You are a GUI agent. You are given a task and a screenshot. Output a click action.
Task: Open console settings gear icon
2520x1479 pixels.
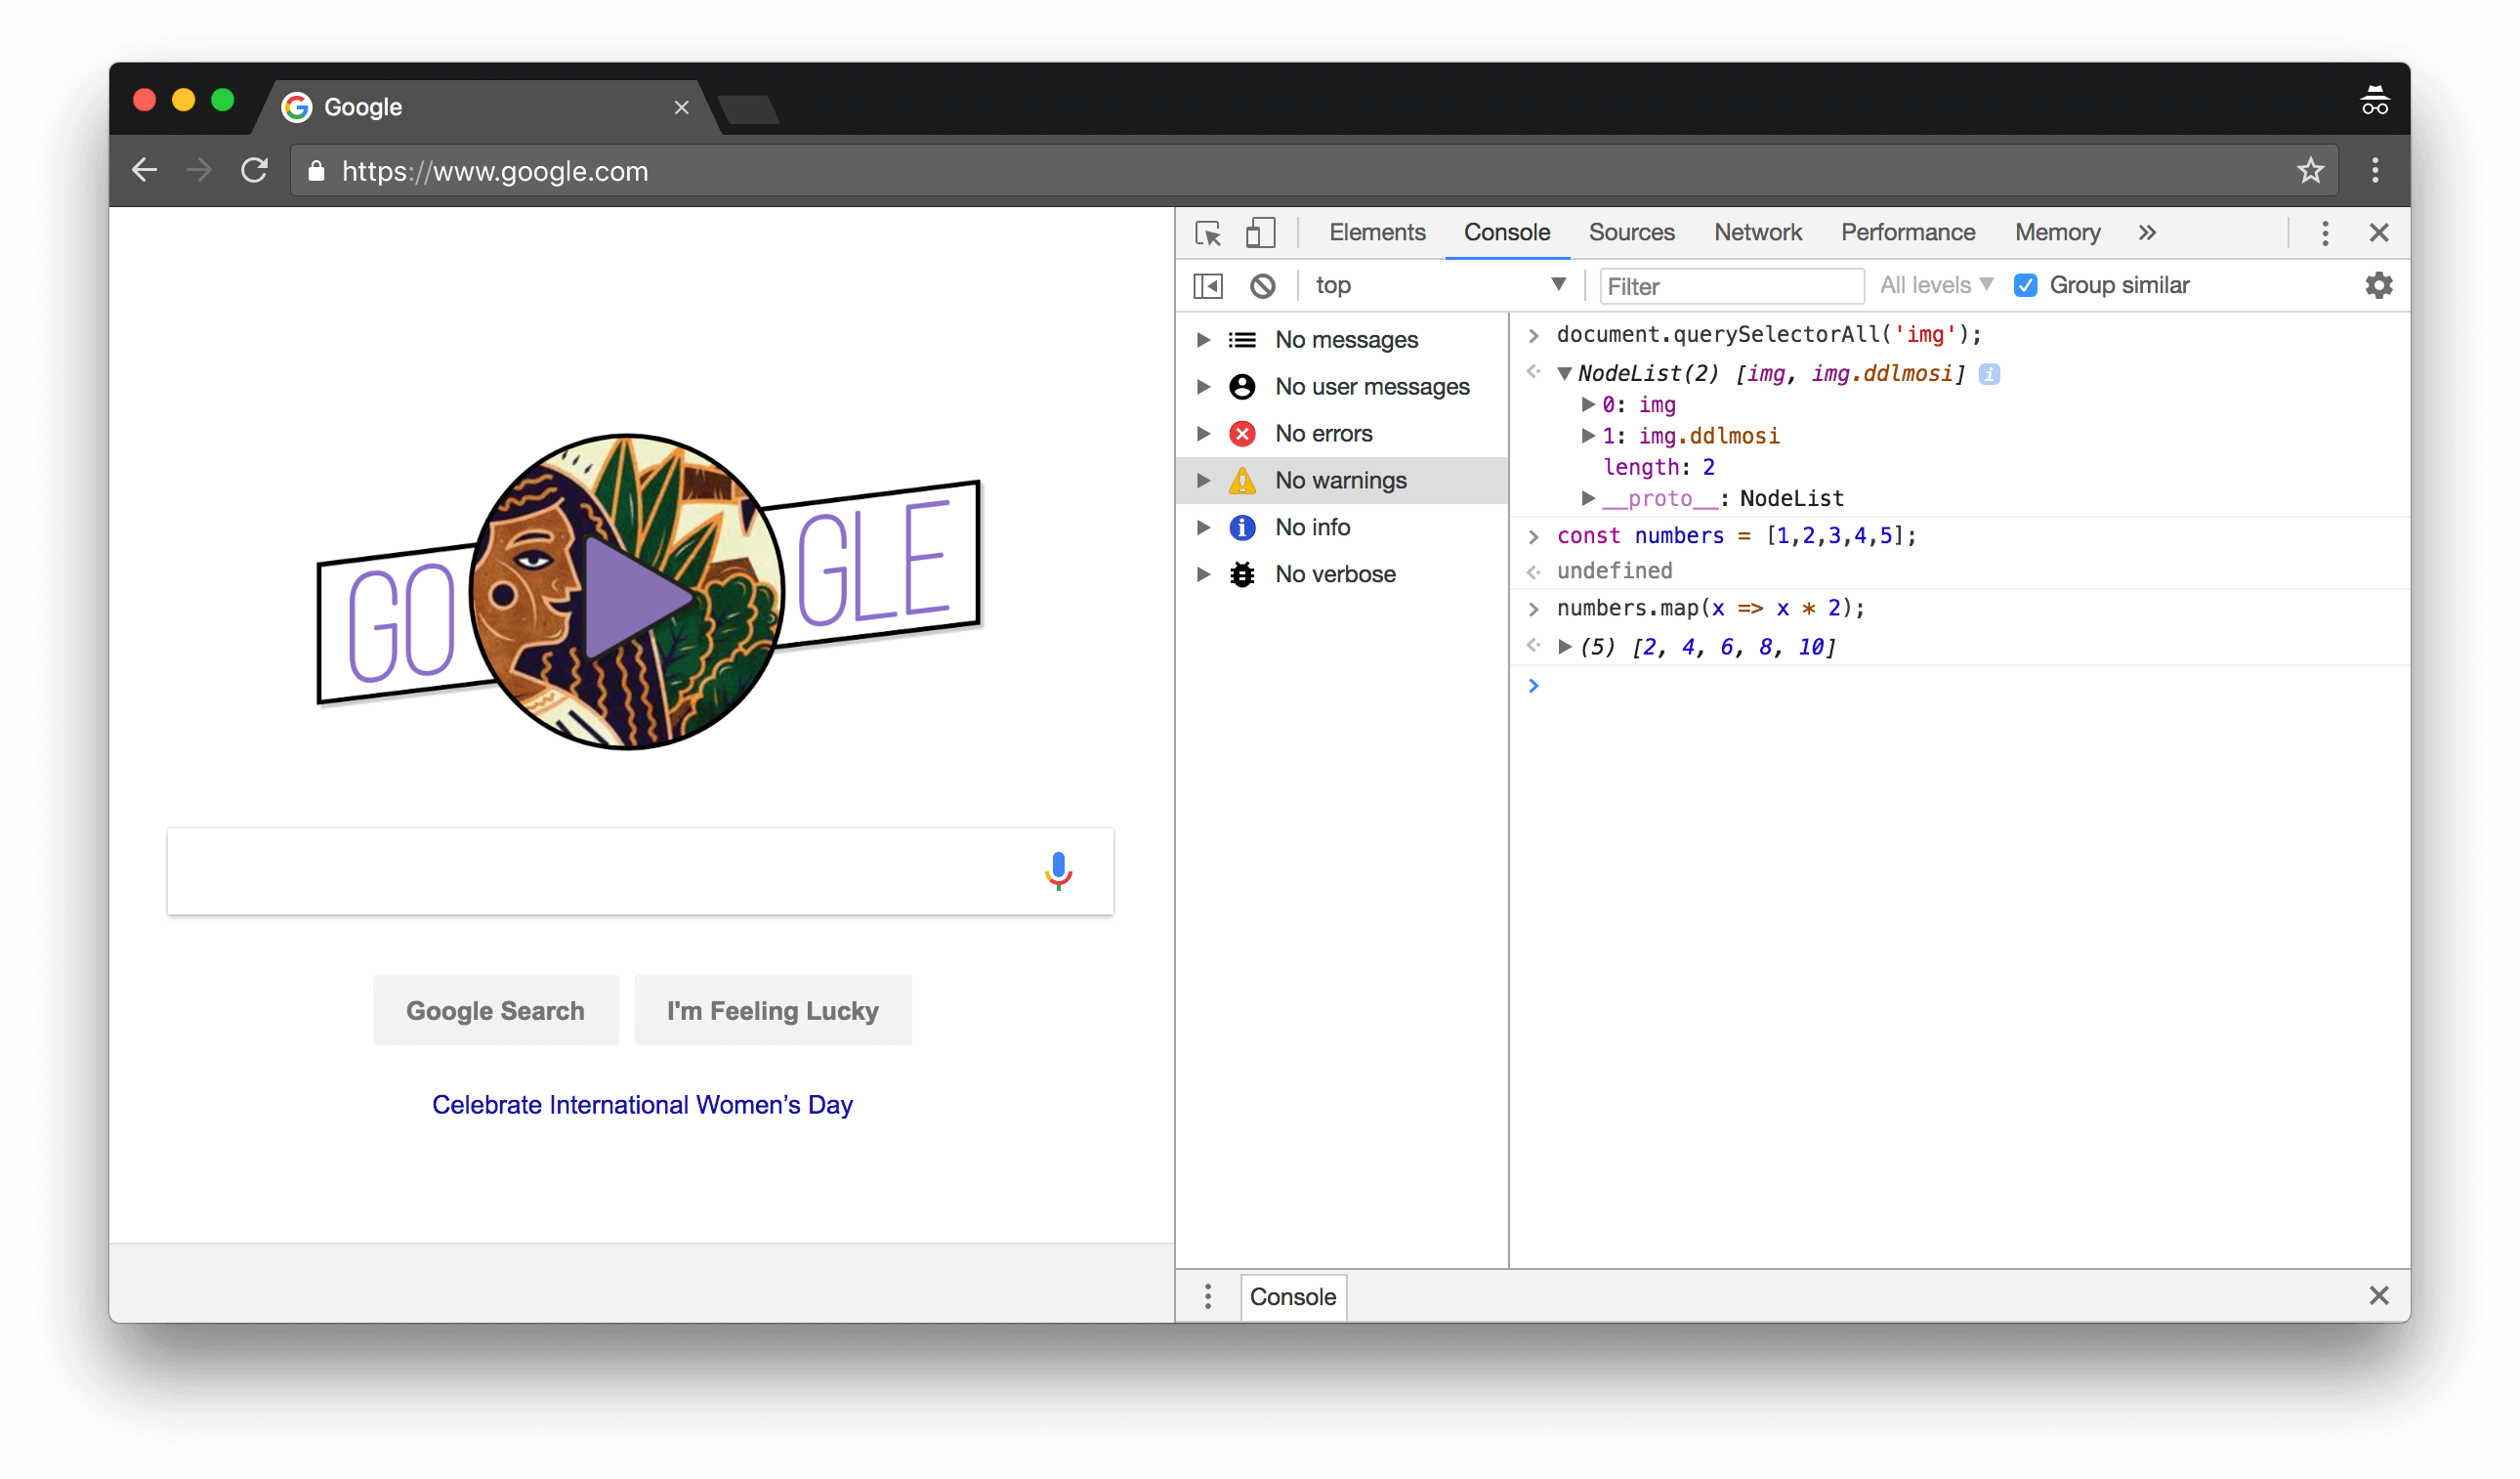point(2378,286)
